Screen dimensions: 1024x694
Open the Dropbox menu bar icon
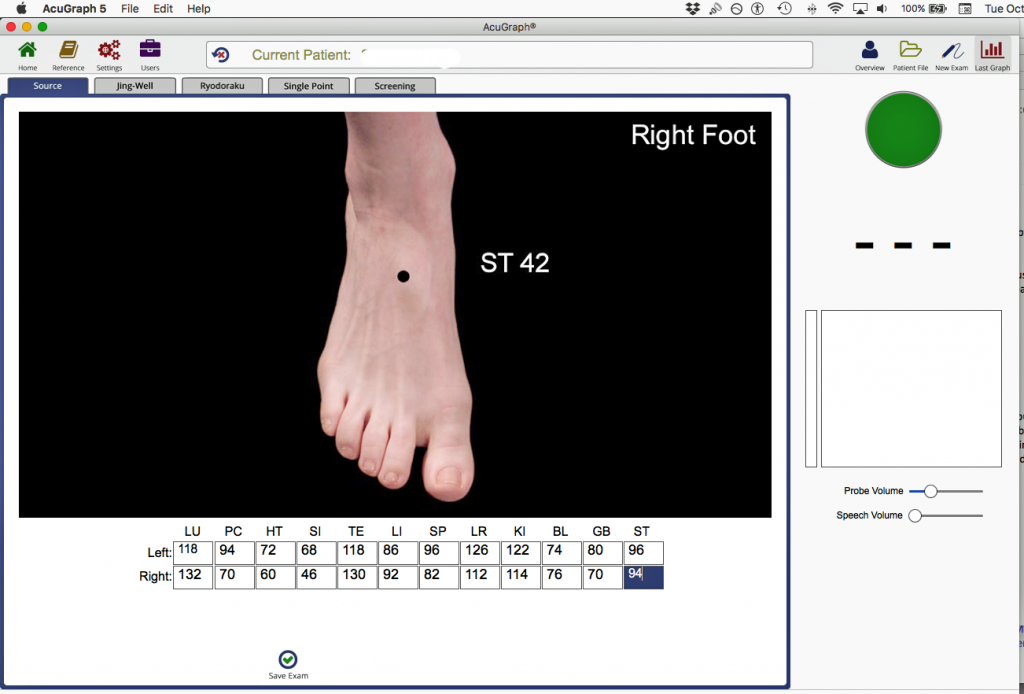tap(693, 8)
